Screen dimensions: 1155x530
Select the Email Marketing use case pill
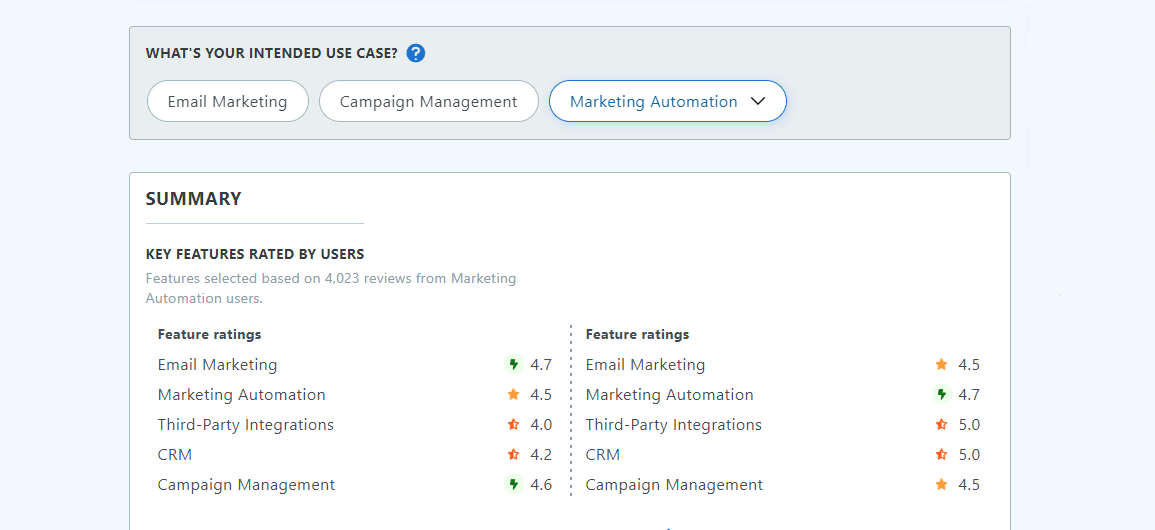click(x=227, y=101)
